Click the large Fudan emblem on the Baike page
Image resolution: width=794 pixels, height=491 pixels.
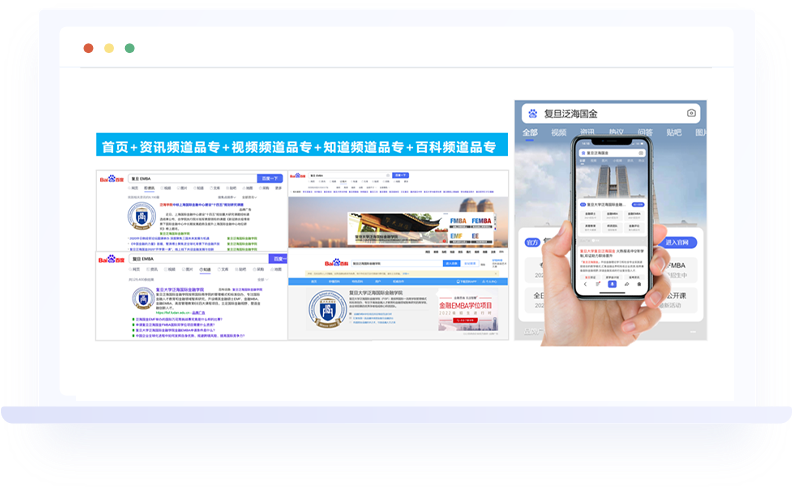pos(328,309)
